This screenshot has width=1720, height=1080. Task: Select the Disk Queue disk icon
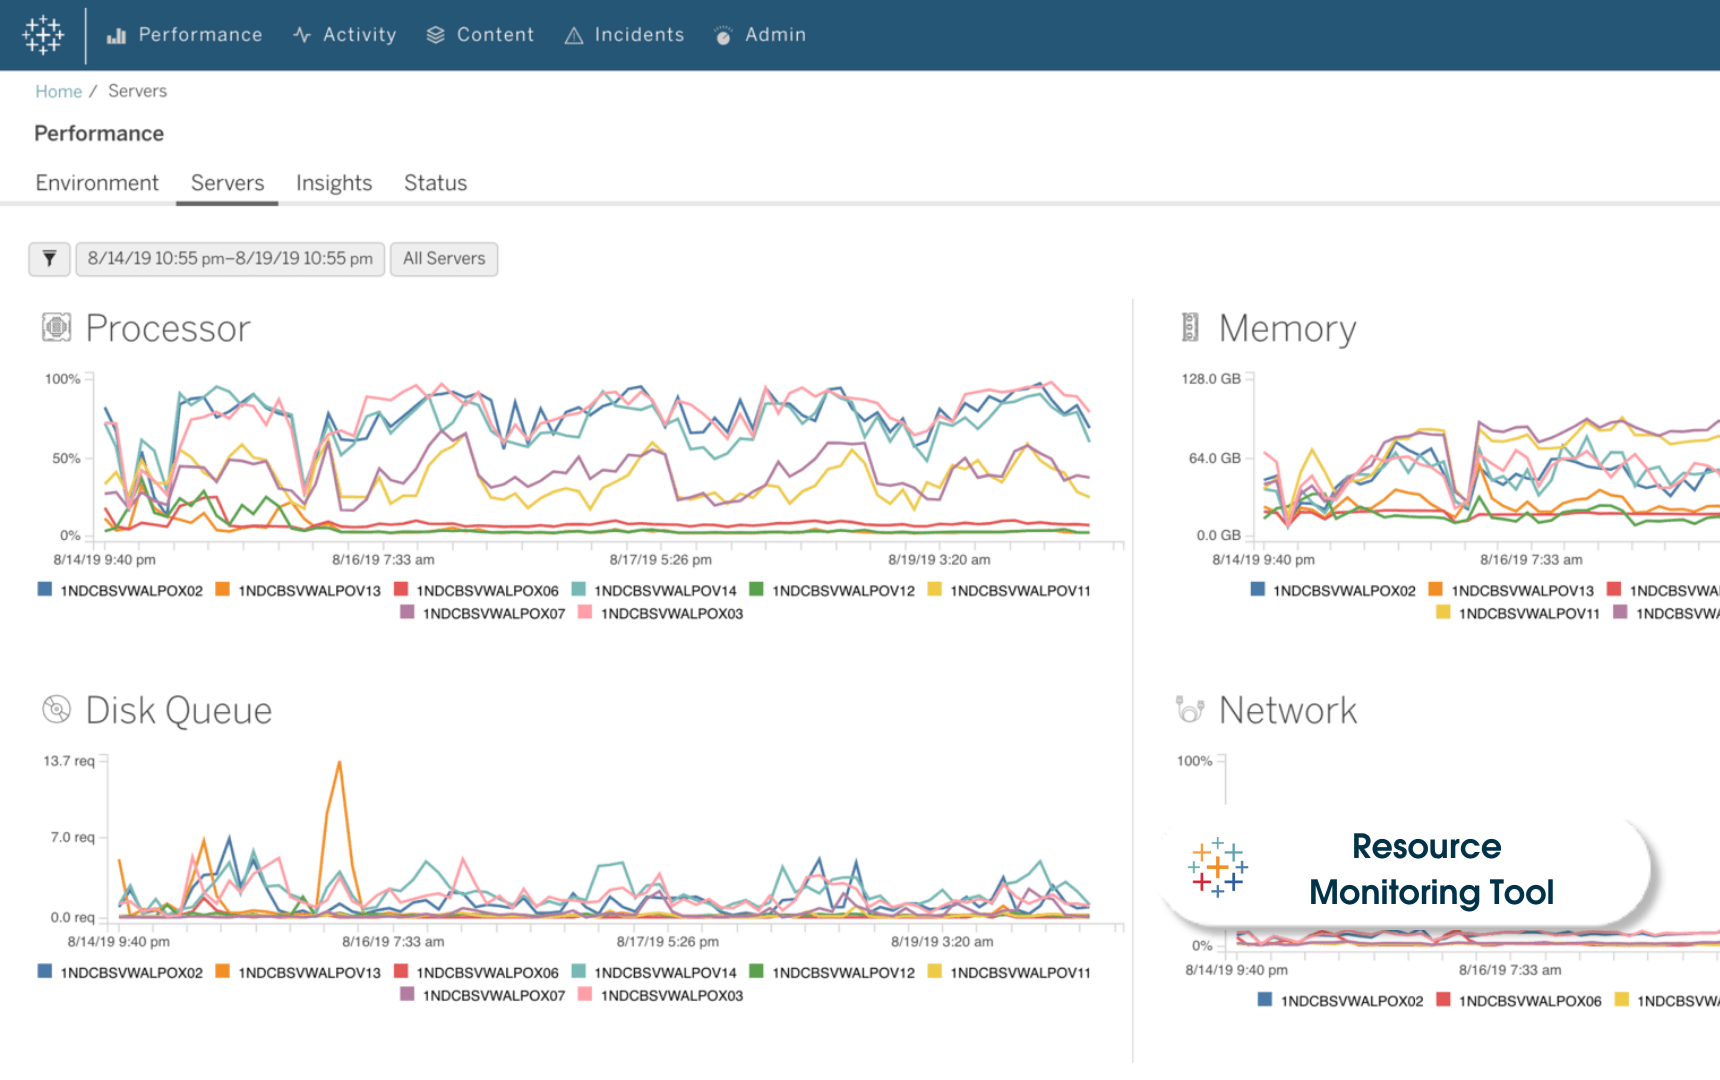click(55, 707)
